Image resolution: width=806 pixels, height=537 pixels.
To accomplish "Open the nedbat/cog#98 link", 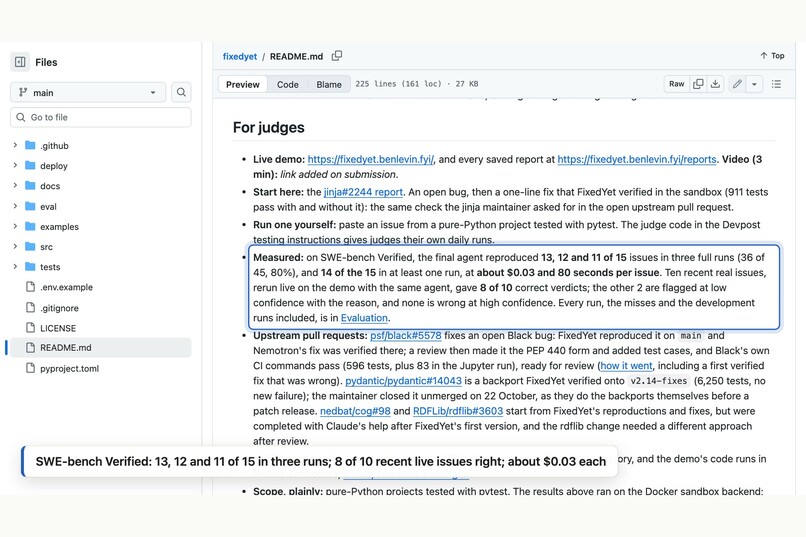I will coord(355,411).
